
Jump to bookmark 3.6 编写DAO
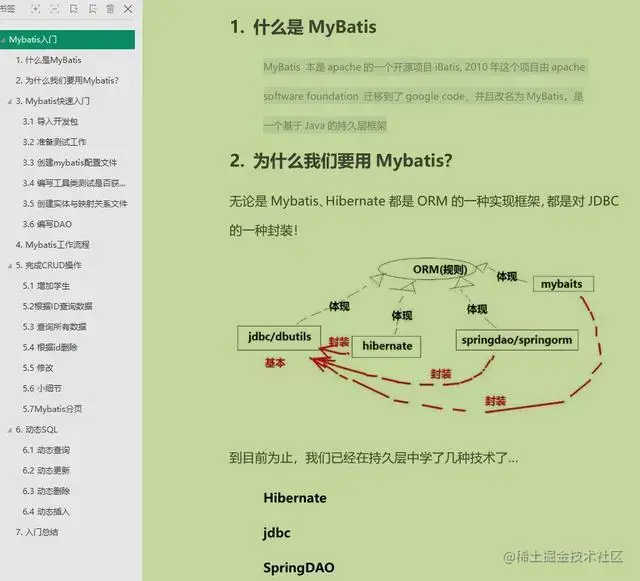[47, 224]
